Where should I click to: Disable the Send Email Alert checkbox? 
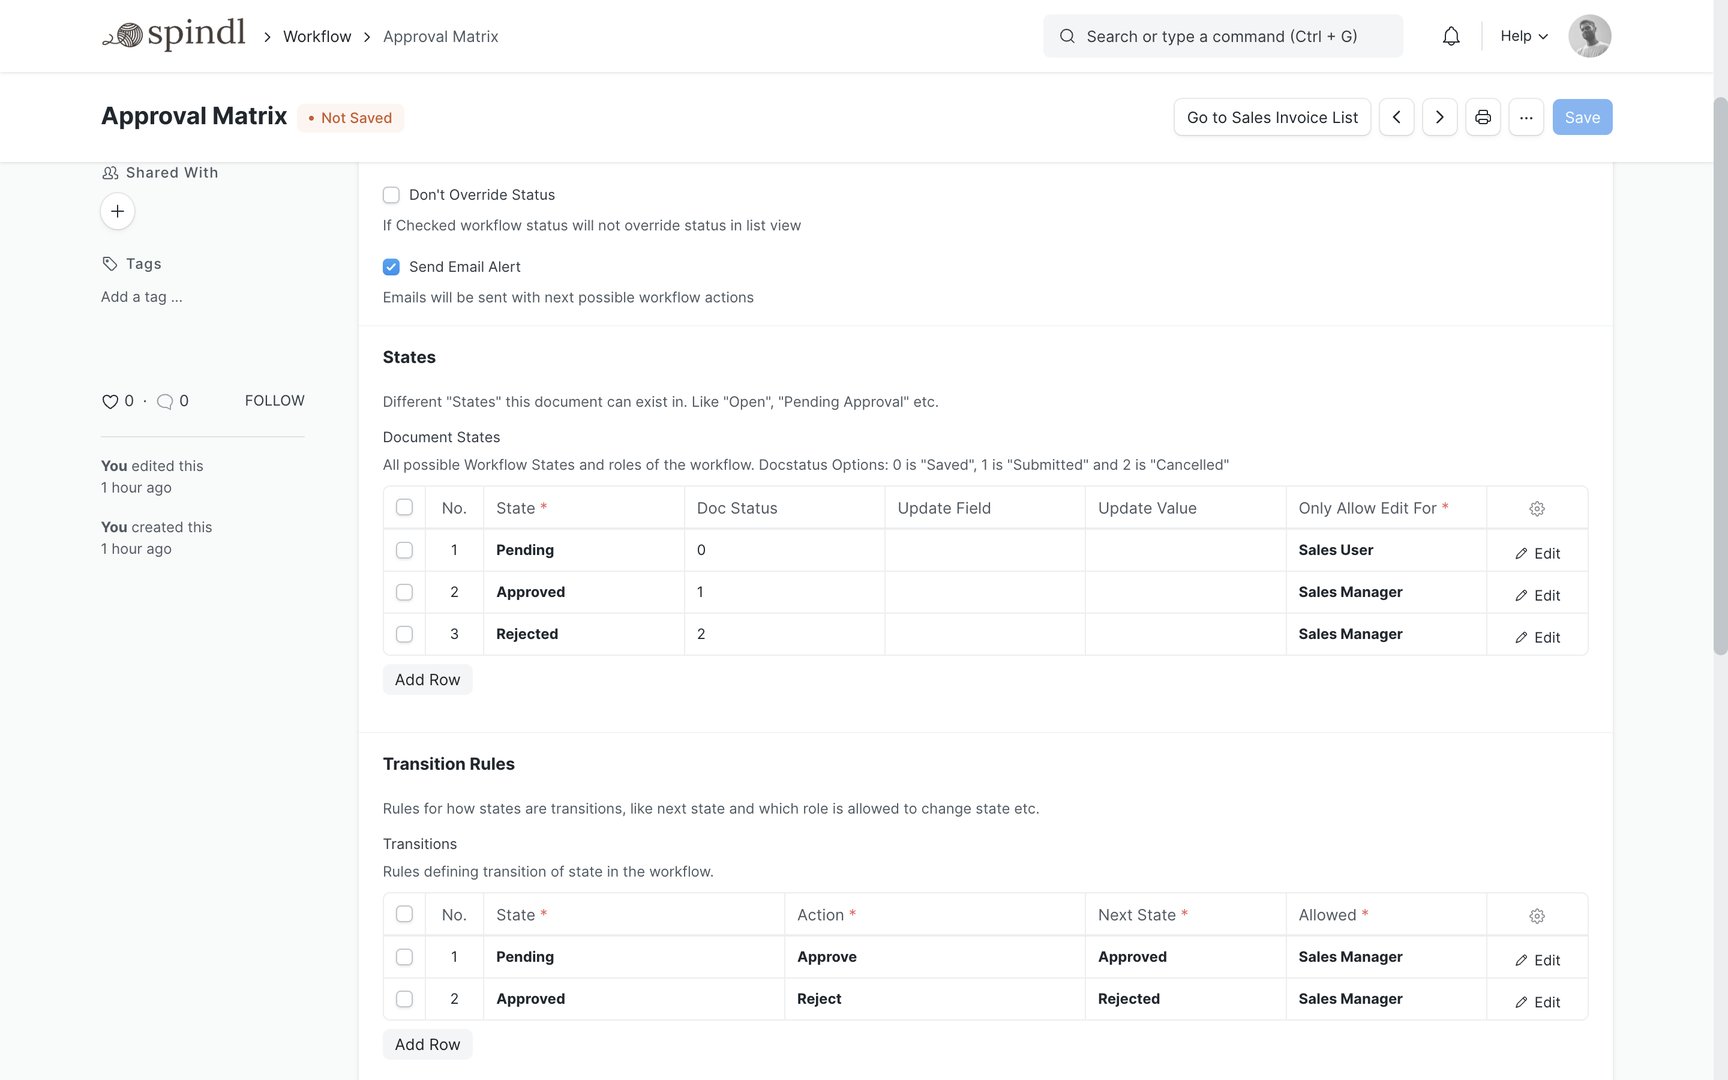point(391,267)
